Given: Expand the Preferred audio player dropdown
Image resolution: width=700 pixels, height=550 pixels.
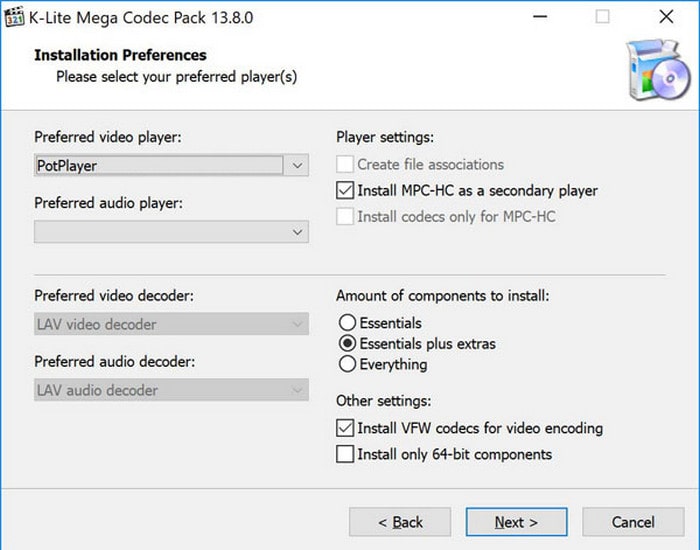Looking at the screenshot, I should click(296, 232).
